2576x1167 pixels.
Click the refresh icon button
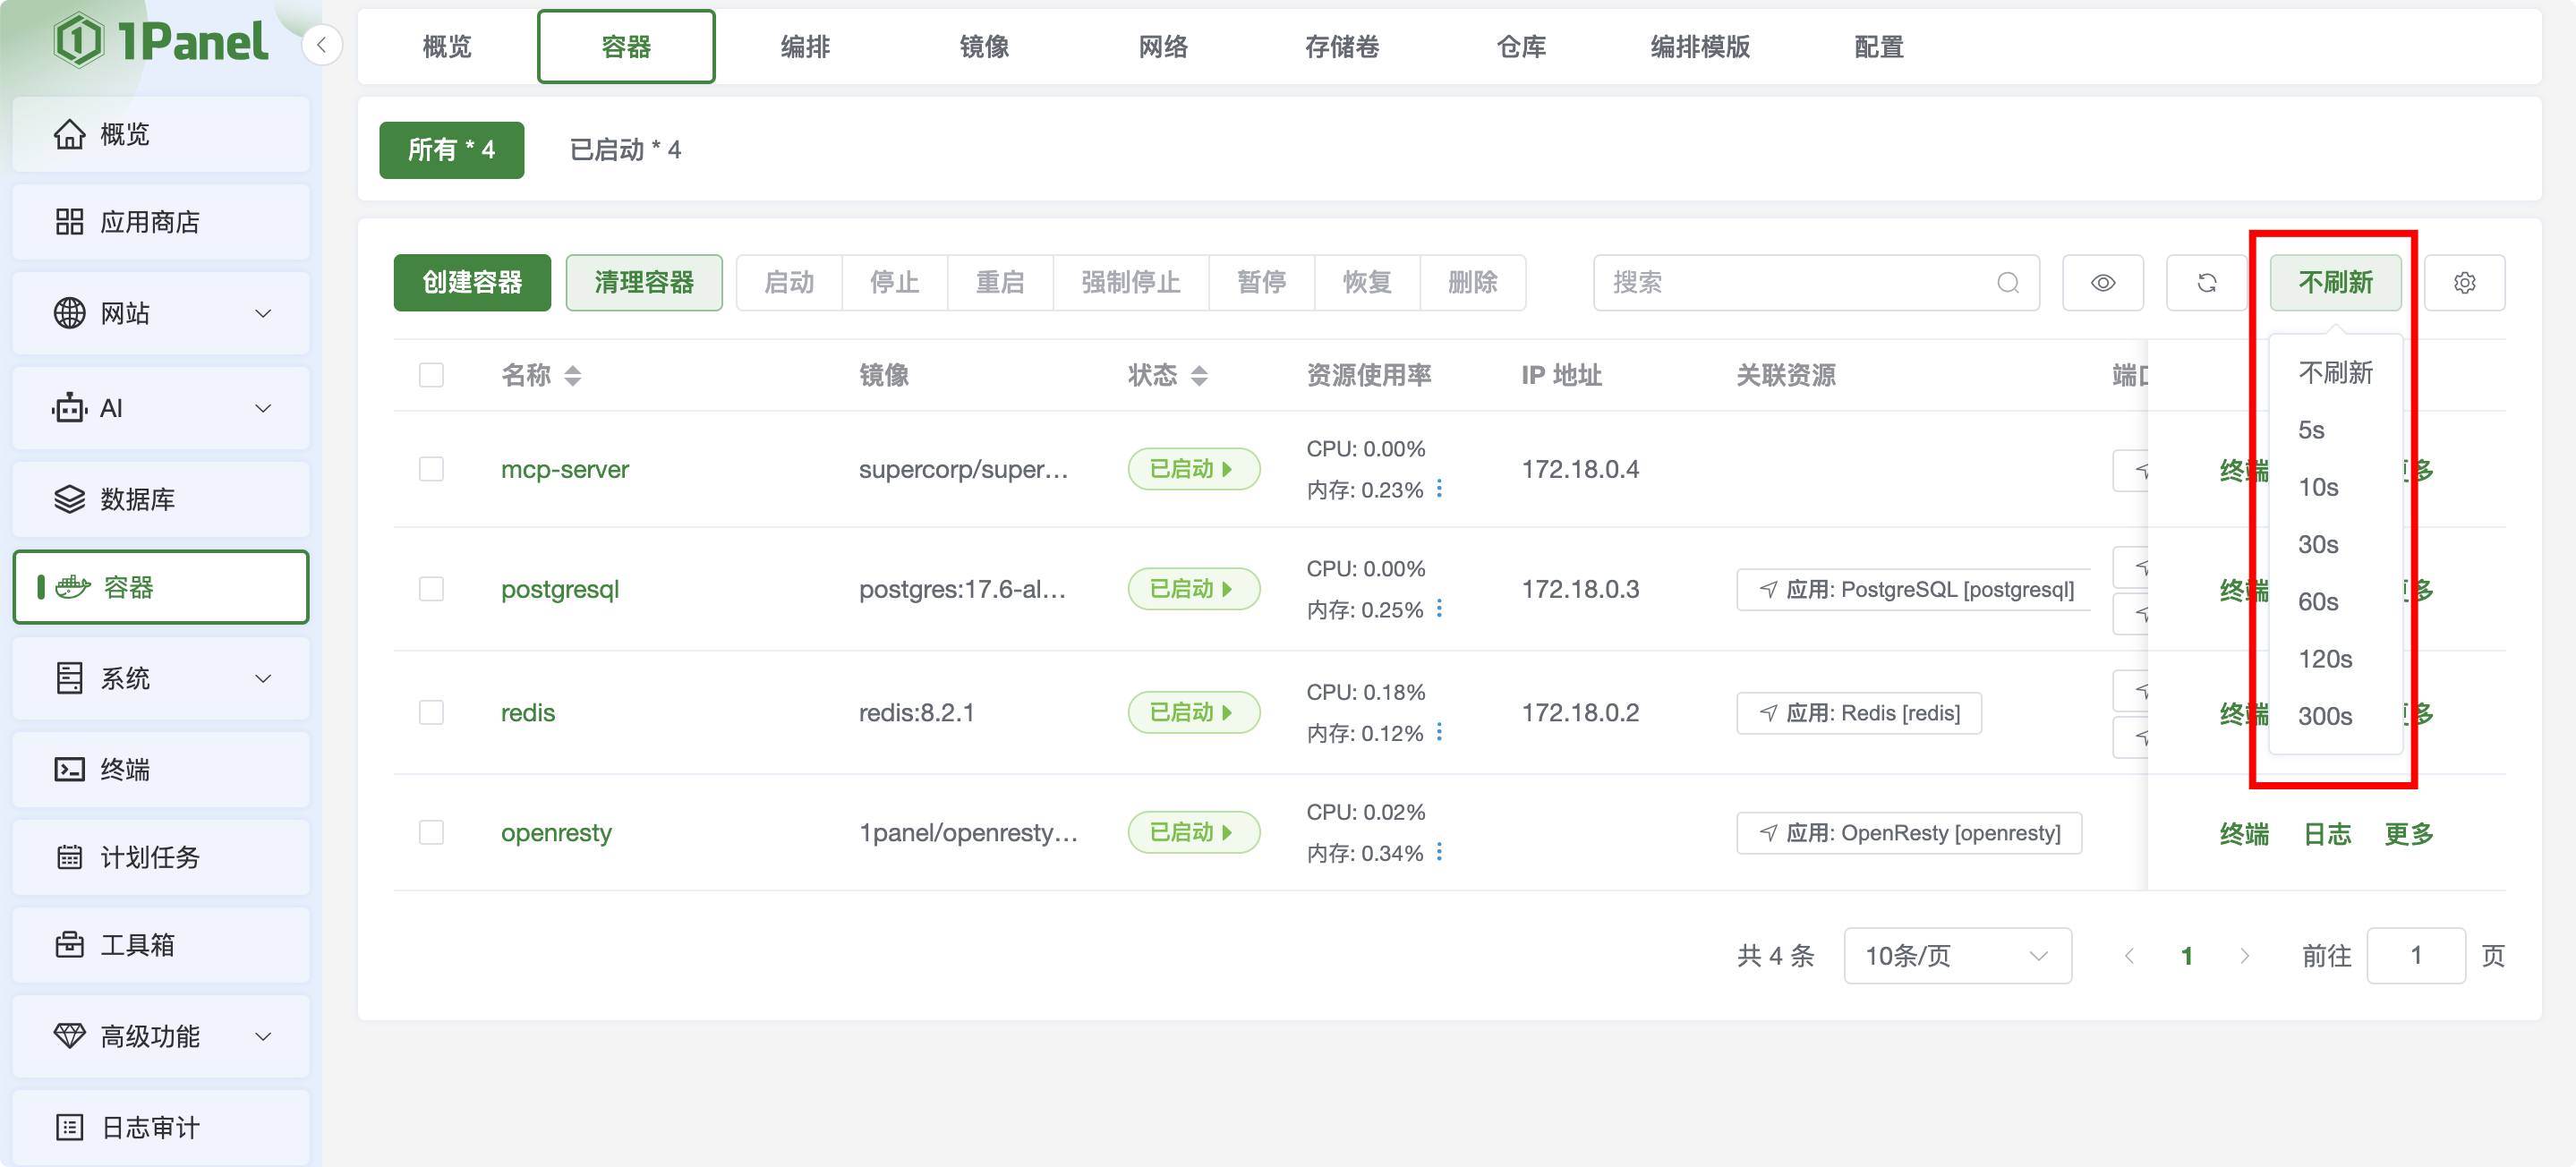2206,283
